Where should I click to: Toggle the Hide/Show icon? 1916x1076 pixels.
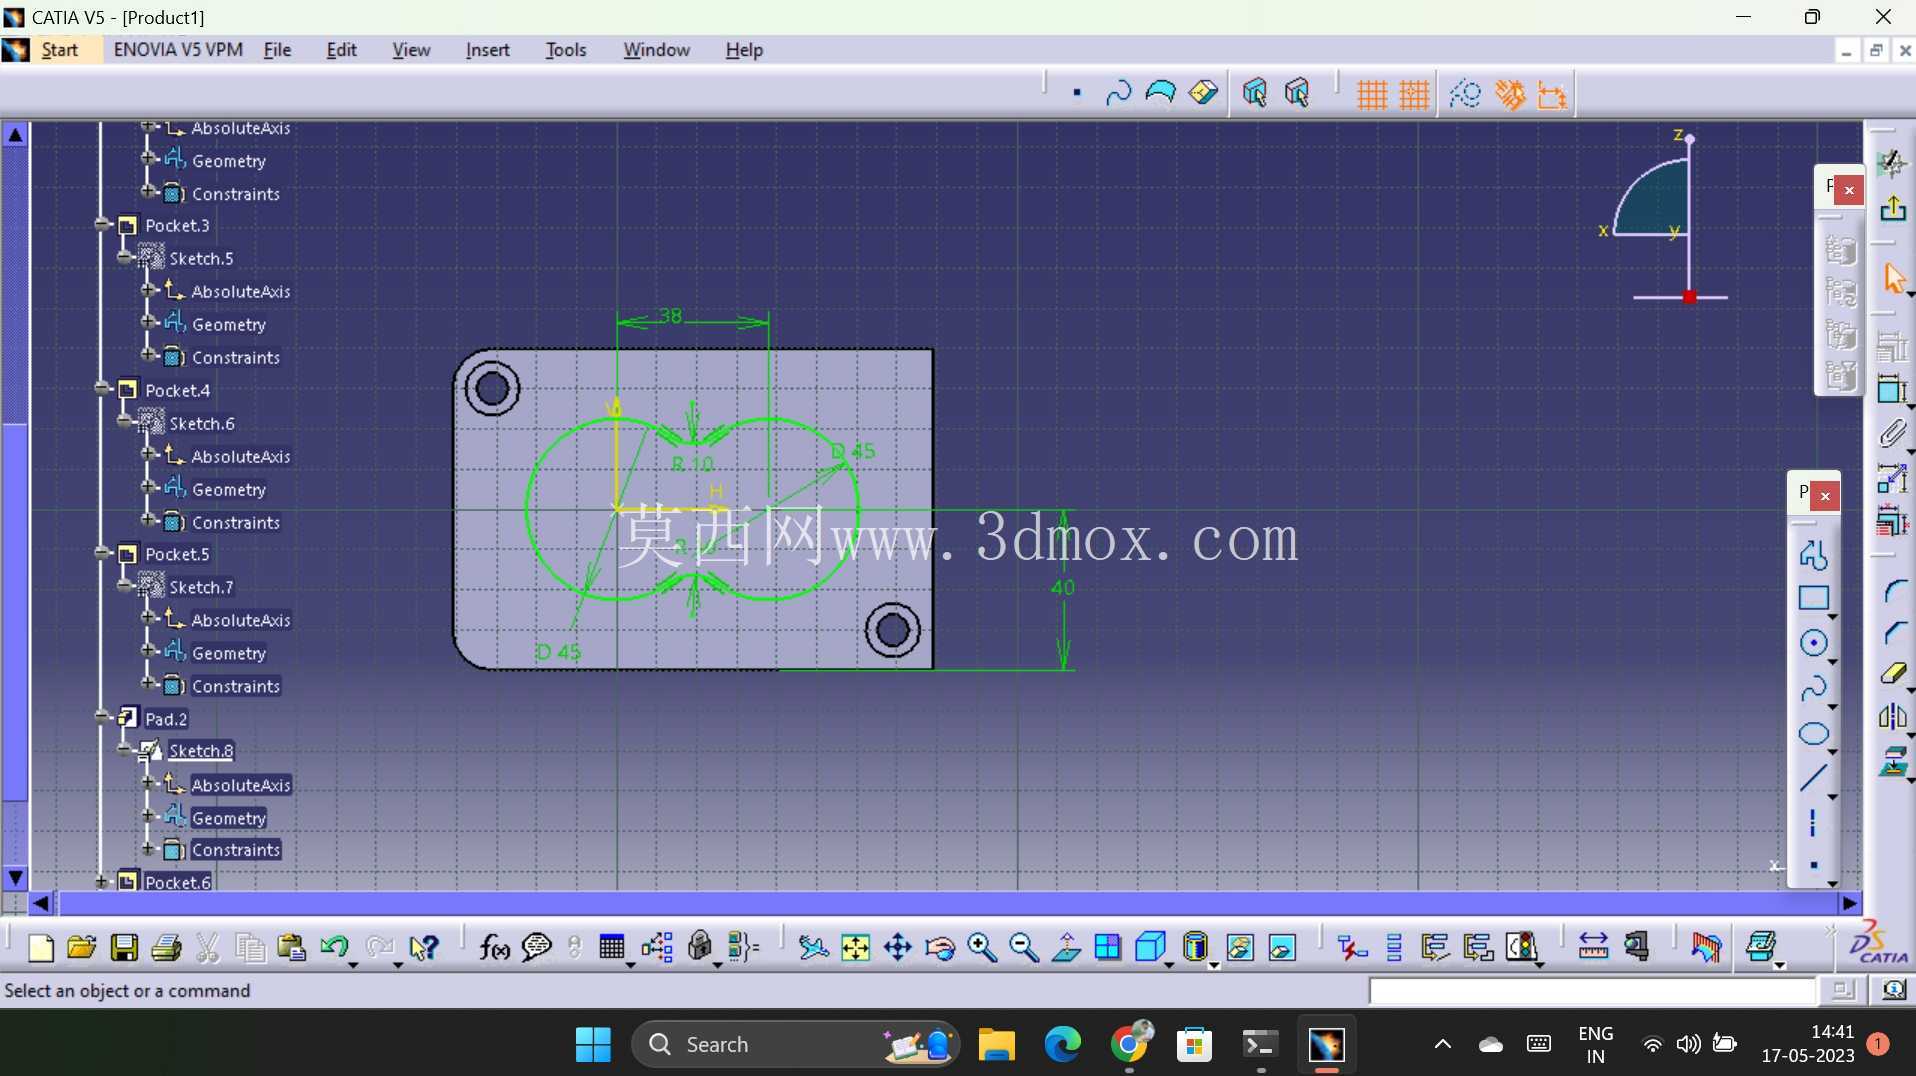pos(1240,947)
